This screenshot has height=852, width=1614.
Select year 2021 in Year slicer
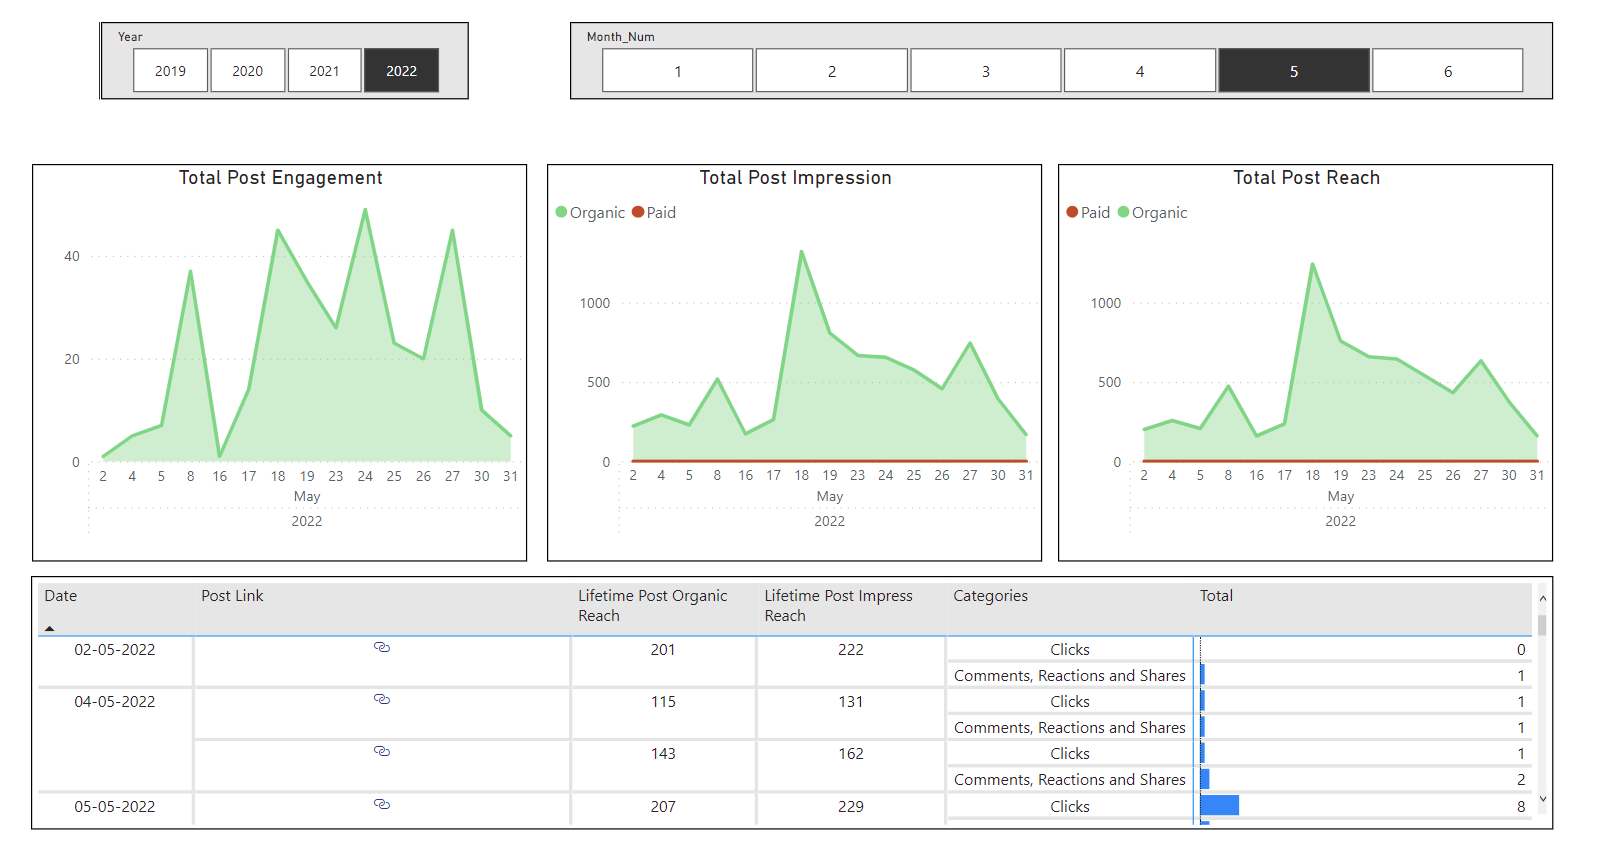[324, 71]
